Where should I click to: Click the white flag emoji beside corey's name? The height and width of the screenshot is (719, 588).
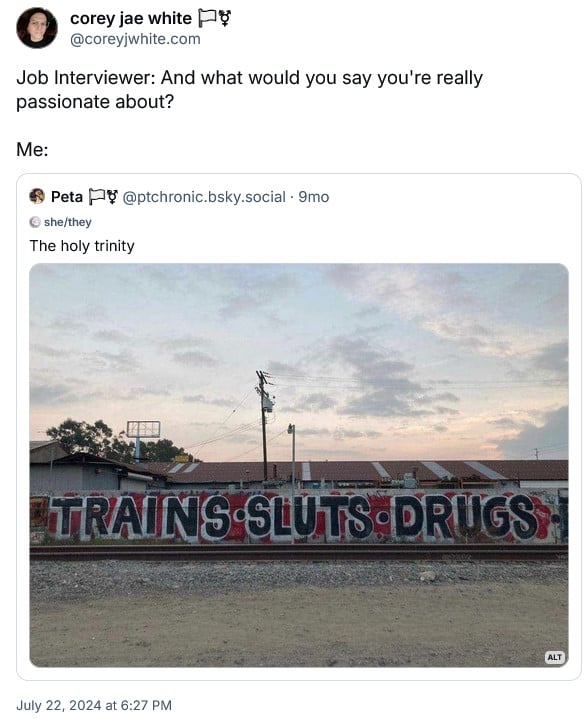[x=207, y=18]
